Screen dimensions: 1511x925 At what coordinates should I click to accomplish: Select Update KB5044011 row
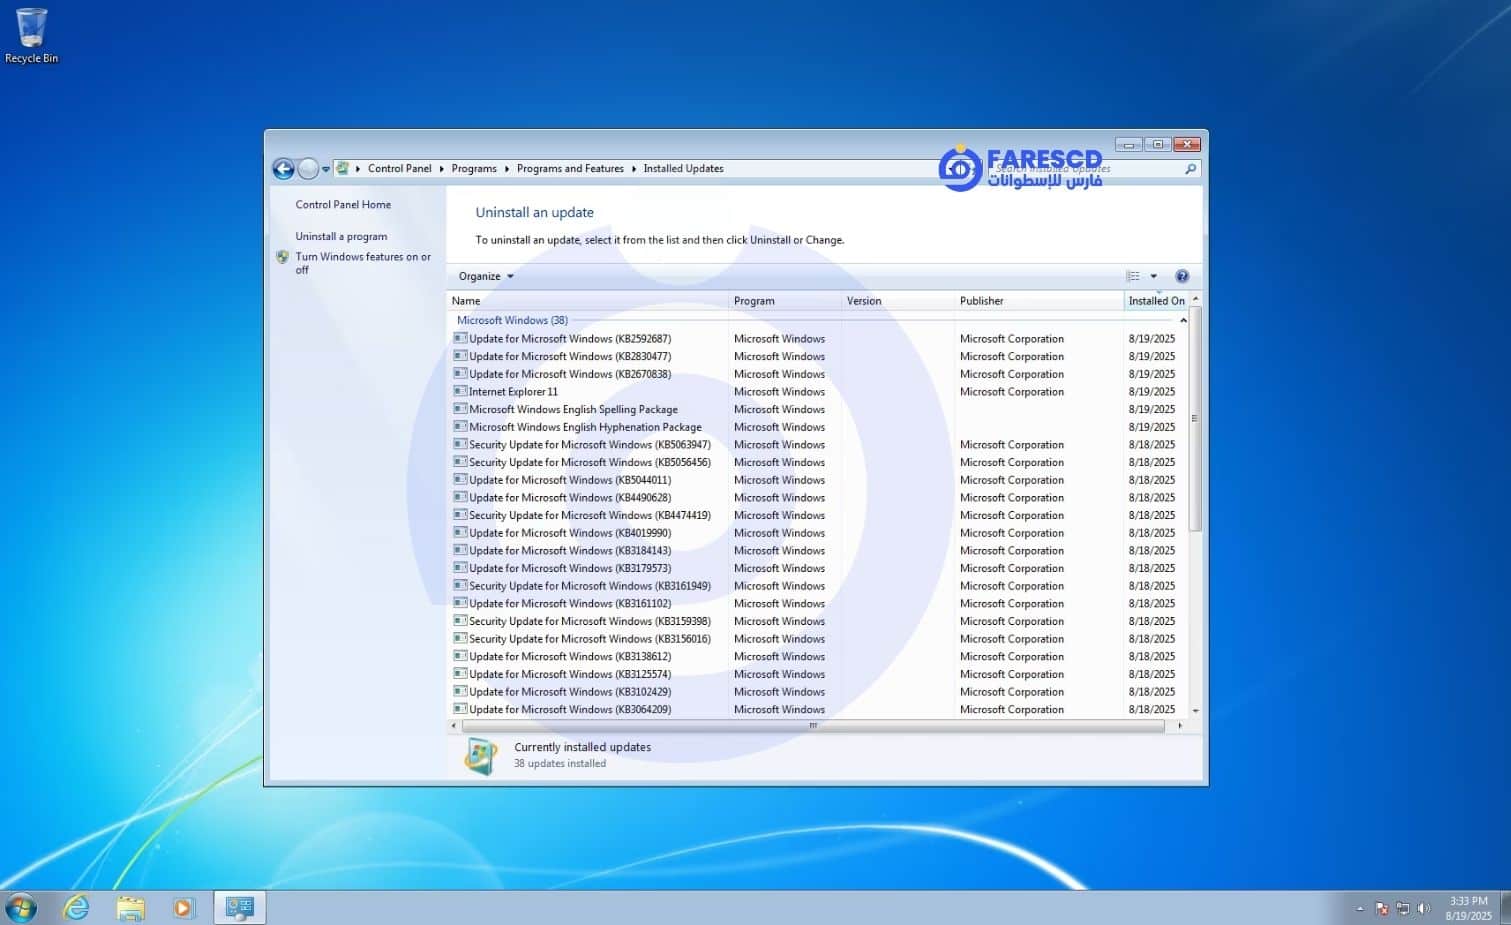[817, 480]
